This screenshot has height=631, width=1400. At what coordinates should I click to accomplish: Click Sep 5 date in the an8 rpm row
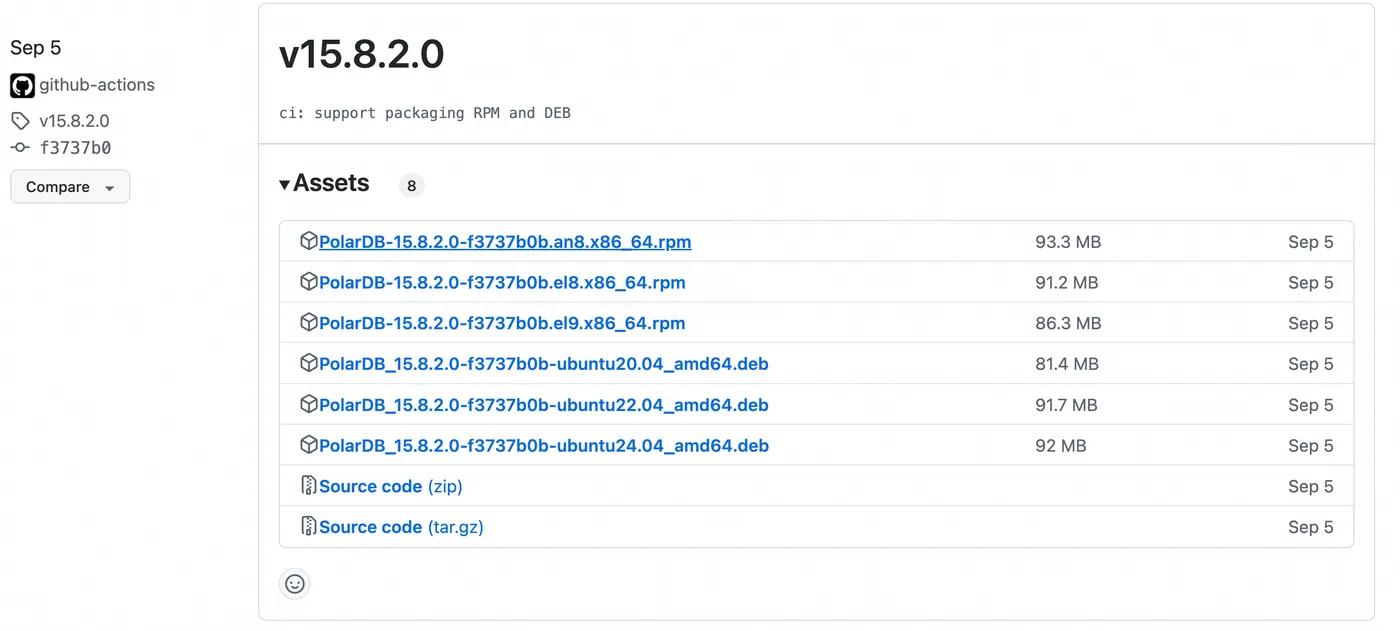[1311, 242]
